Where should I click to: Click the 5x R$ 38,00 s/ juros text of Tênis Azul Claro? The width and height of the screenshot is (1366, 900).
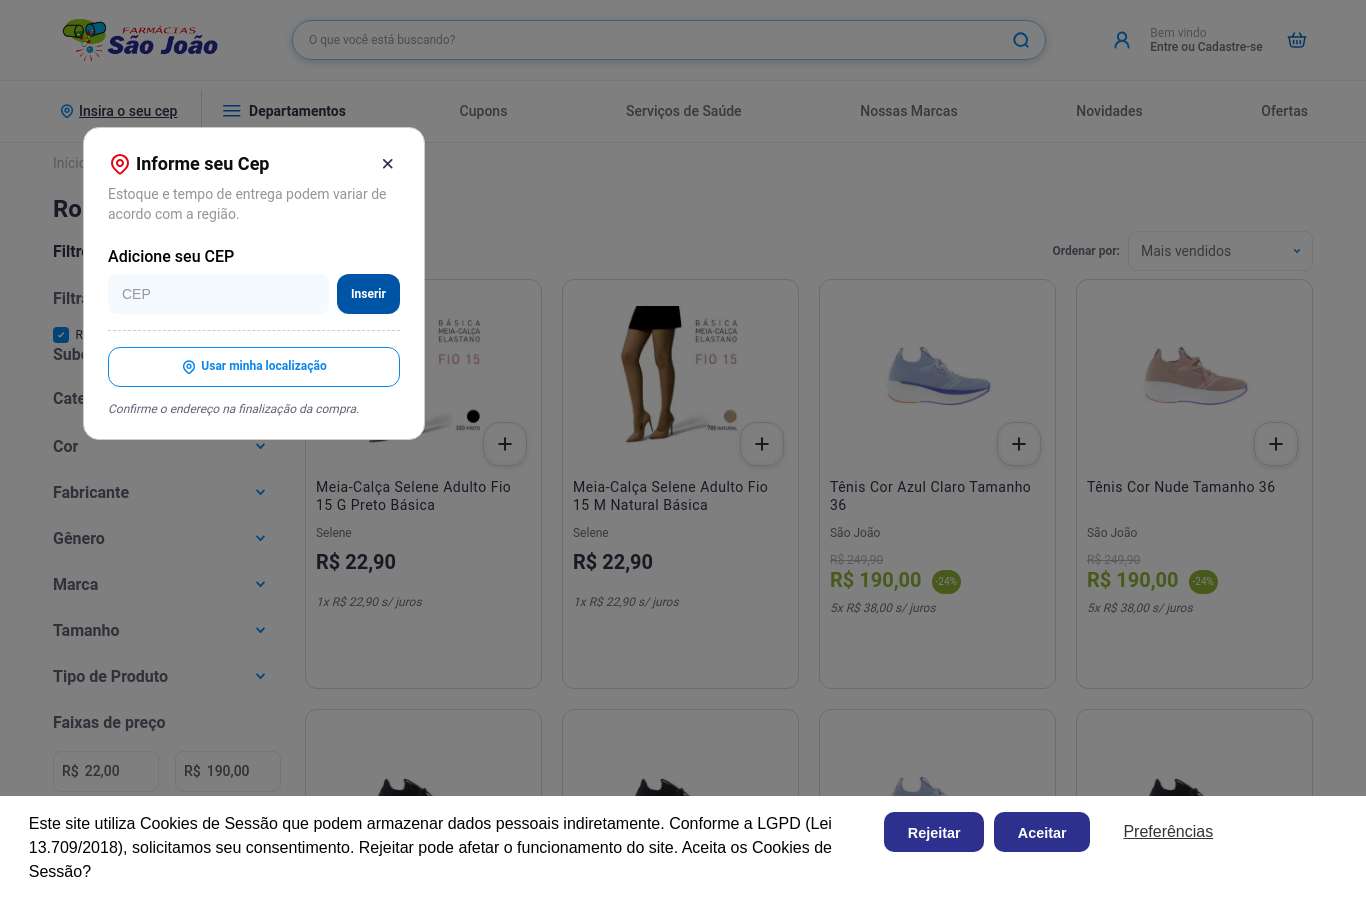883,608
